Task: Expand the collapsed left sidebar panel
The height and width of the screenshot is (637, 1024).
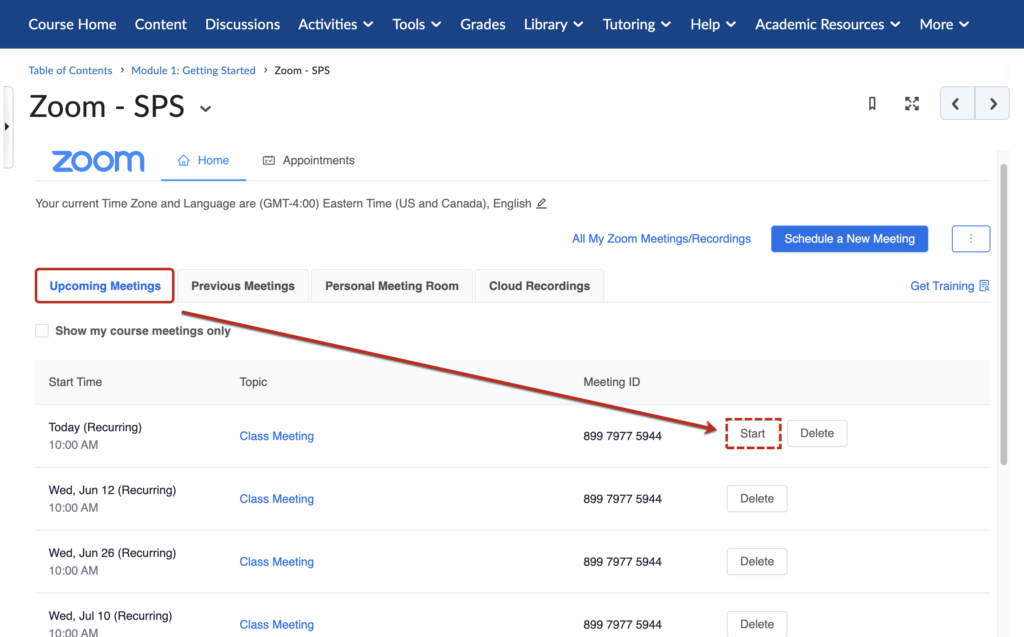Action: click(x=7, y=128)
